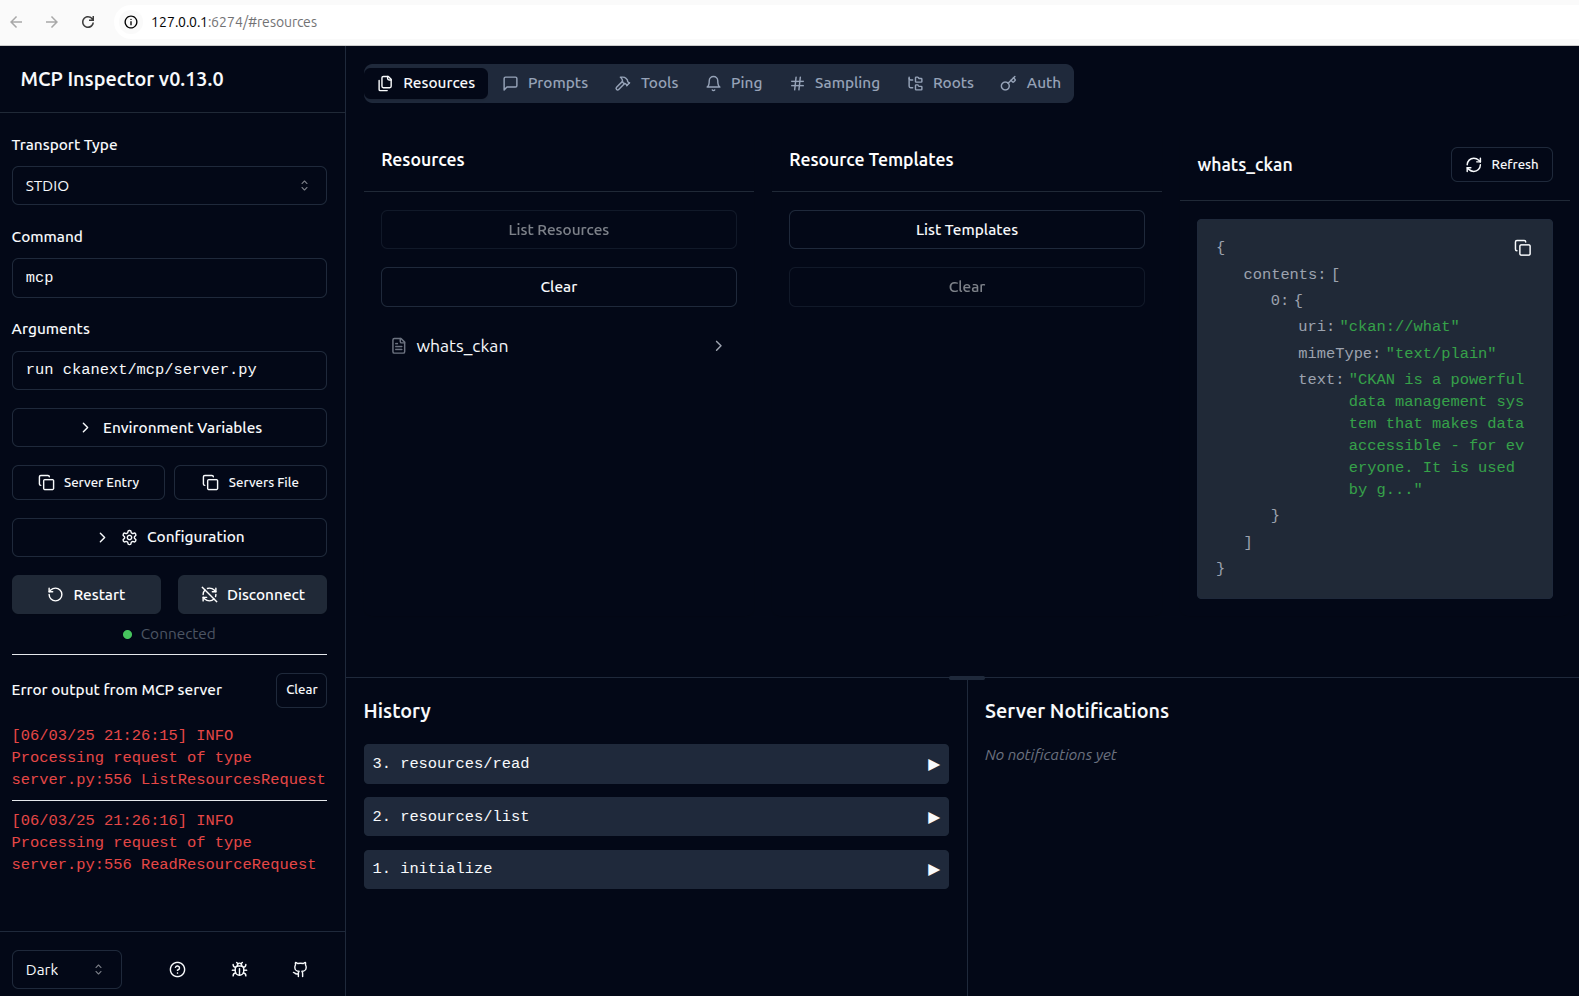
Task: Click the copy icon on the Servers File button
Action: point(211,483)
